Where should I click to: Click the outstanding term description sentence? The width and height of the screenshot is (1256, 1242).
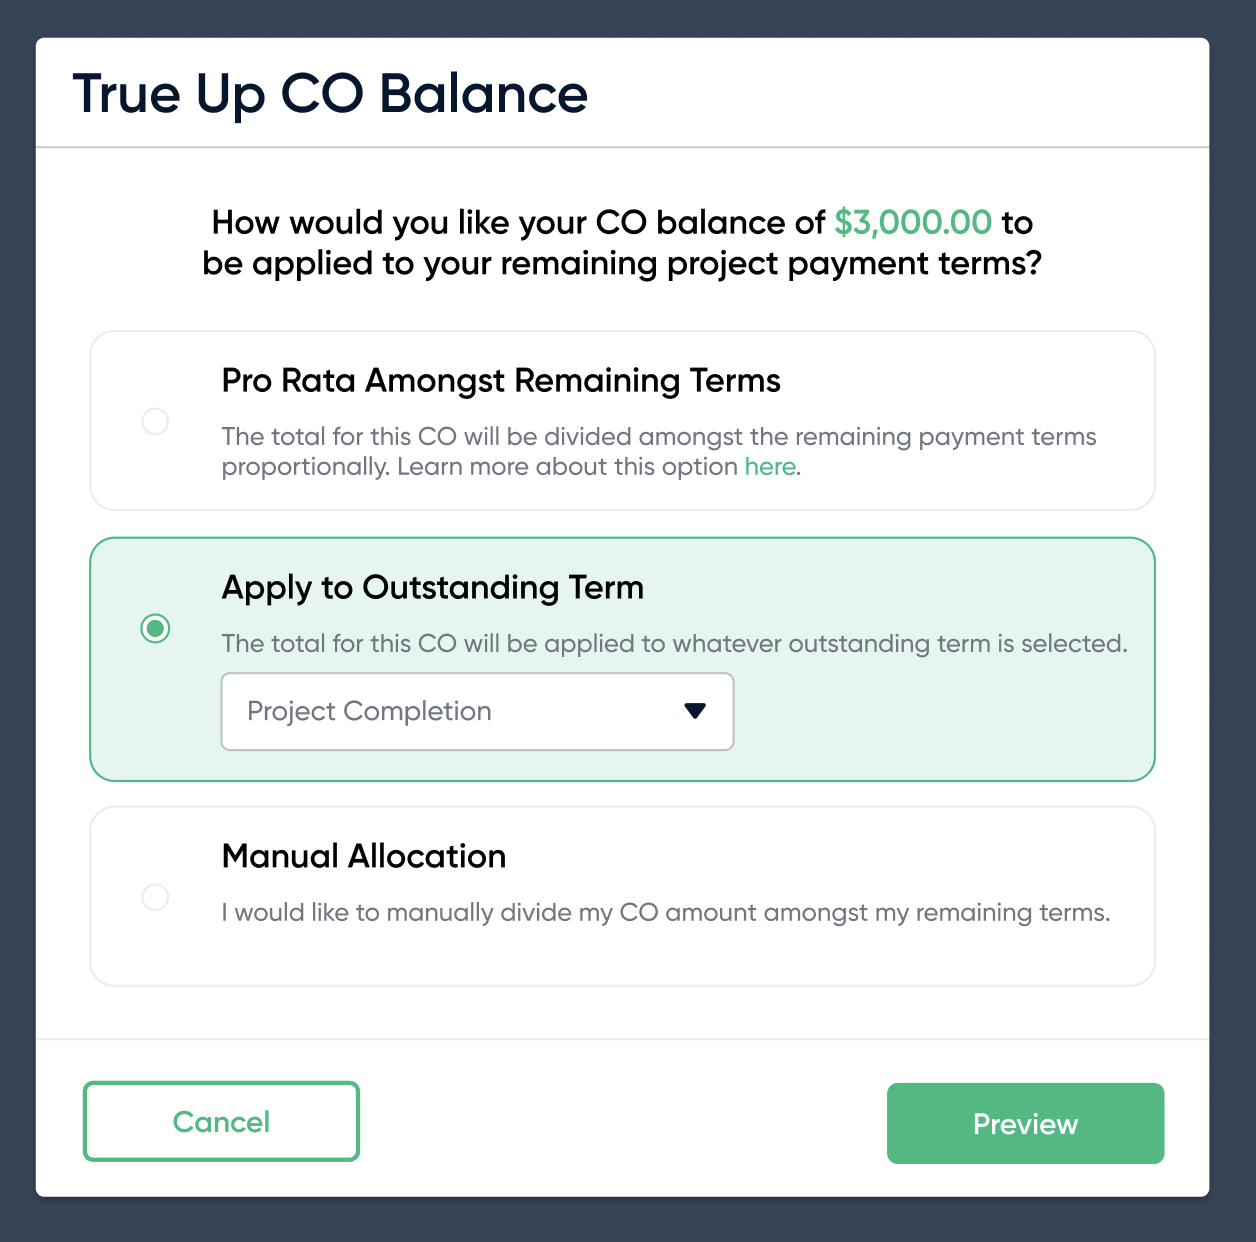[674, 644]
